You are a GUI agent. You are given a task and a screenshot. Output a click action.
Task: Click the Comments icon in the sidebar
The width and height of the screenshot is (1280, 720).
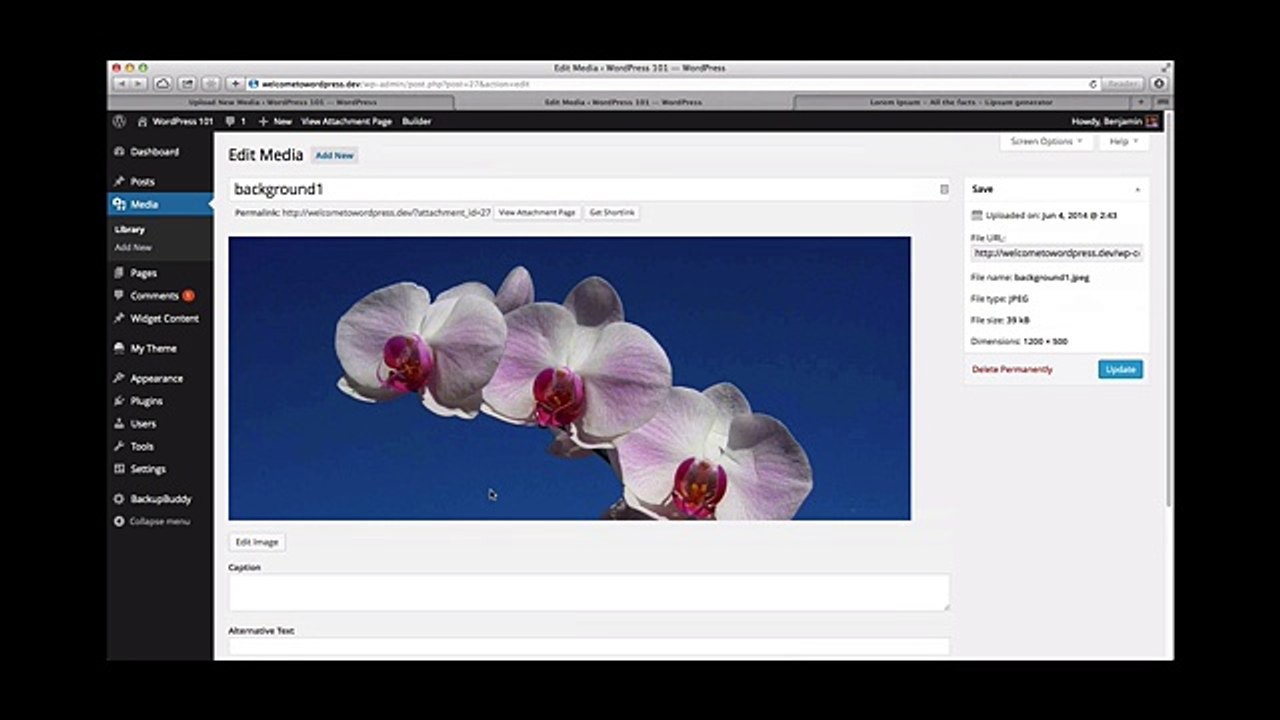[x=119, y=296]
